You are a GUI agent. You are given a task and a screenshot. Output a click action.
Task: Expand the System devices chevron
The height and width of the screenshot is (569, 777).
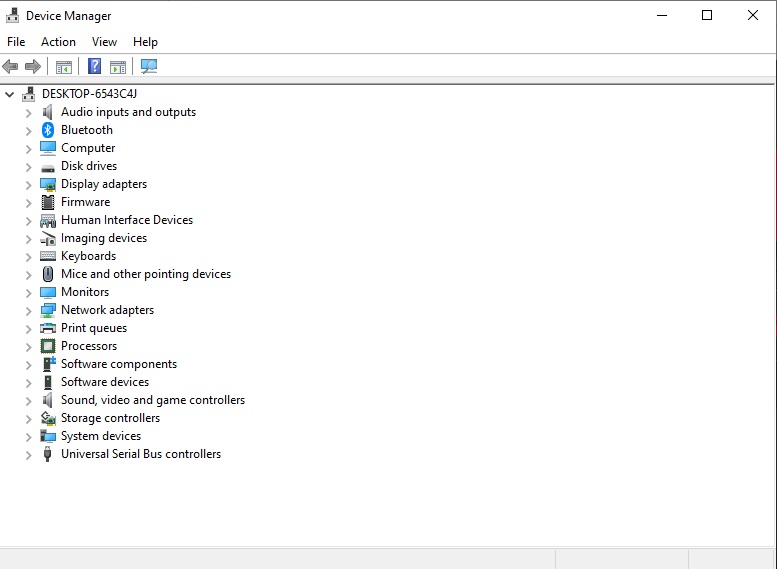coord(29,437)
